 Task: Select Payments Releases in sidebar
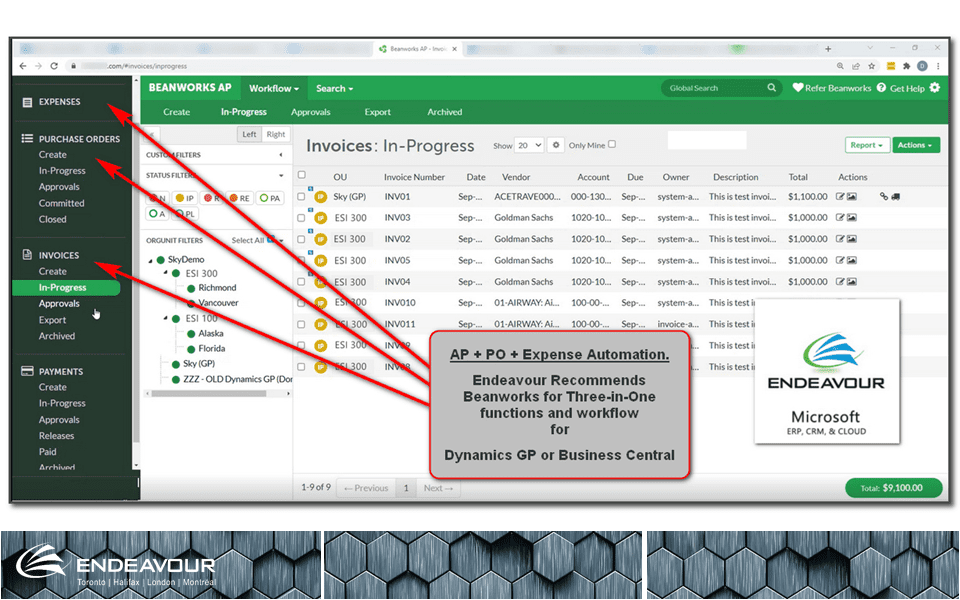pos(56,435)
